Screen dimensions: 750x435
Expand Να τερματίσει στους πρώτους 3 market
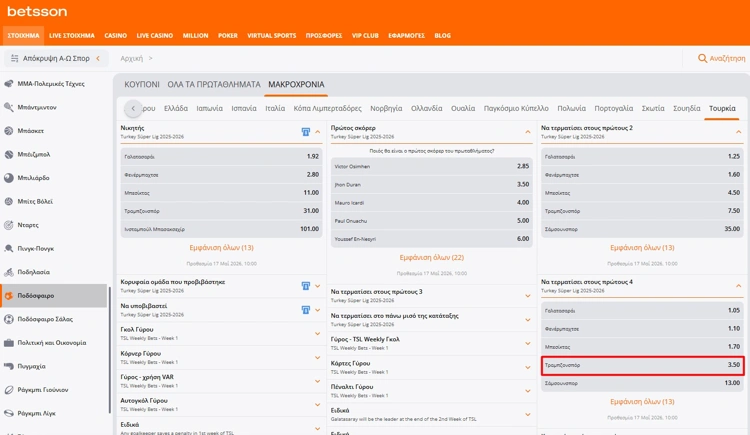coord(528,296)
